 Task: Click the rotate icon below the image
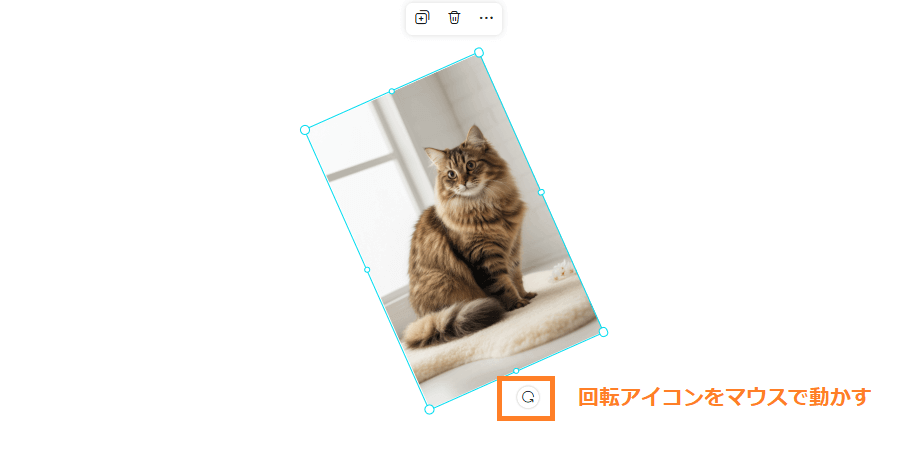coord(528,397)
